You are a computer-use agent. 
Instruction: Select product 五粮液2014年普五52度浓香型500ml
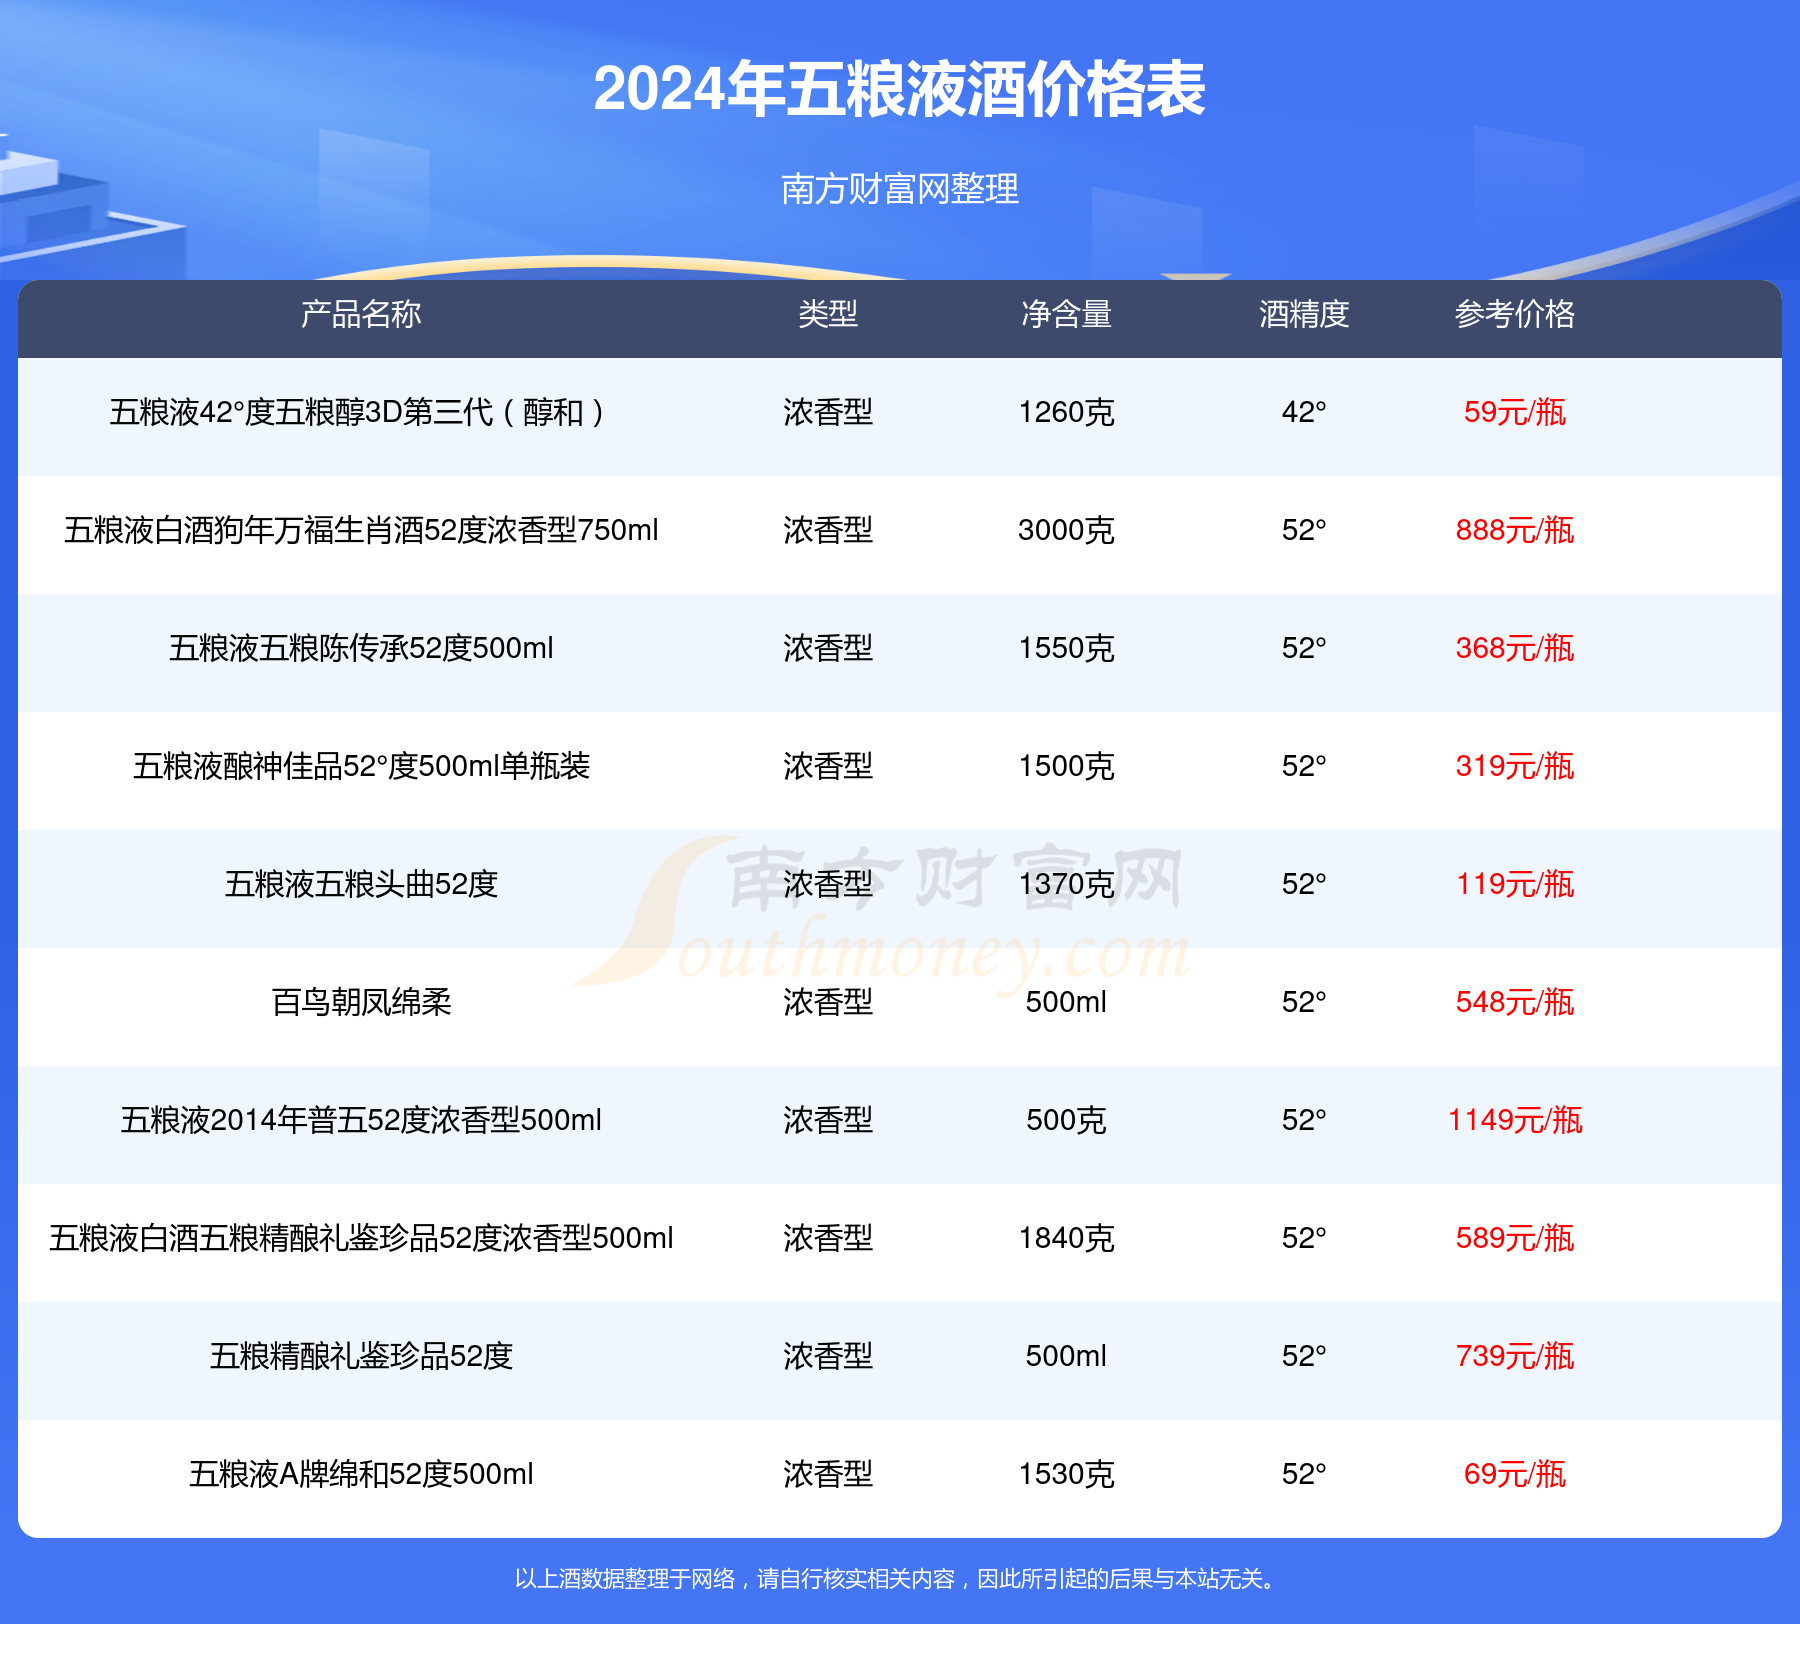point(361,1120)
